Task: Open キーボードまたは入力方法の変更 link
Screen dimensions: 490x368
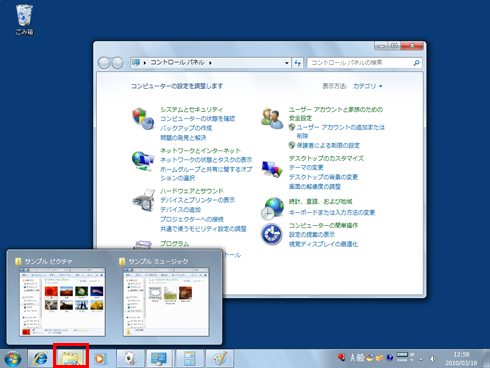Action: pyautogui.click(x=332, y=212)
